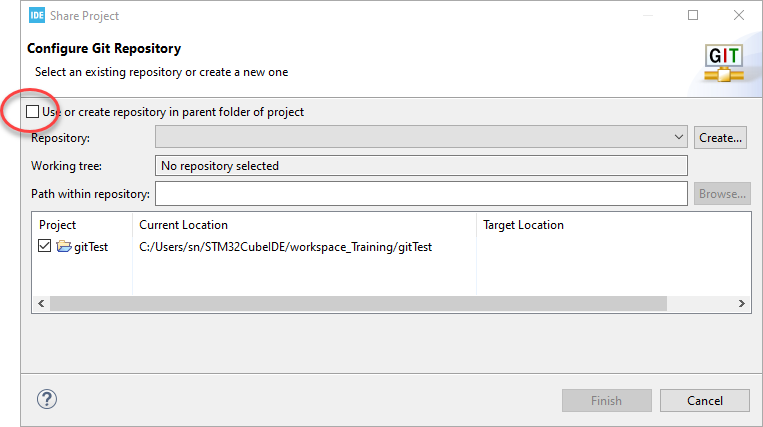Click the horizontal scrollbar thumb
This screenshot has height=427, width=763.
[x=358, y=303]
